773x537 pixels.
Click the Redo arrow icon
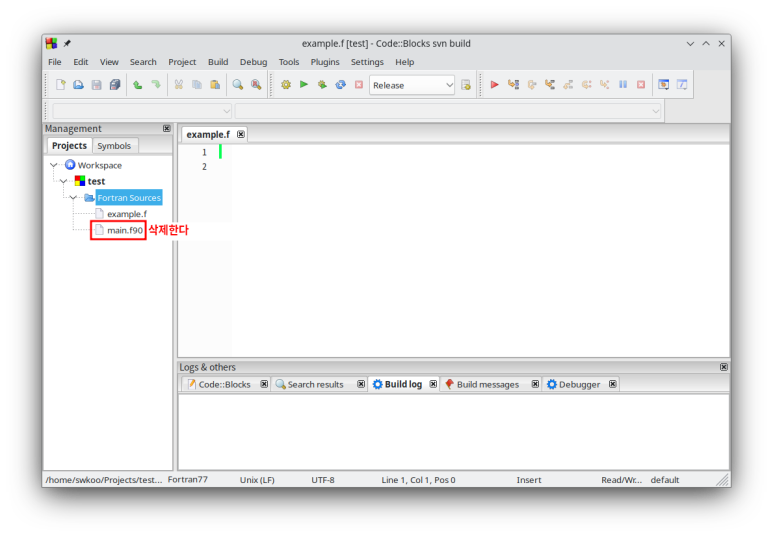click(156, 85)
